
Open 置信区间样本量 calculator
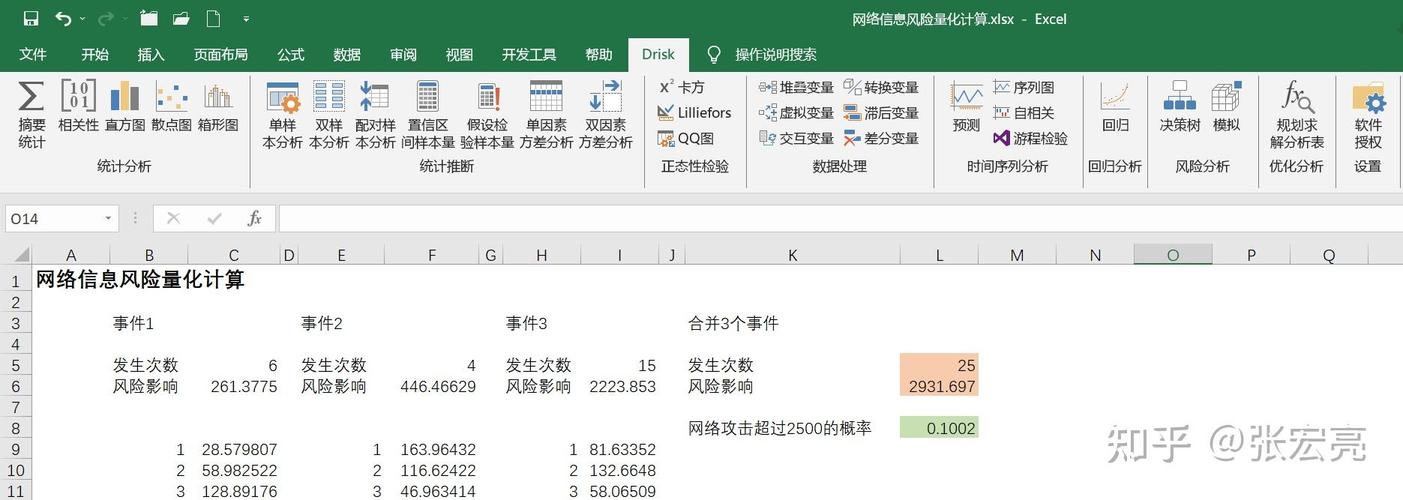point(428,114)
